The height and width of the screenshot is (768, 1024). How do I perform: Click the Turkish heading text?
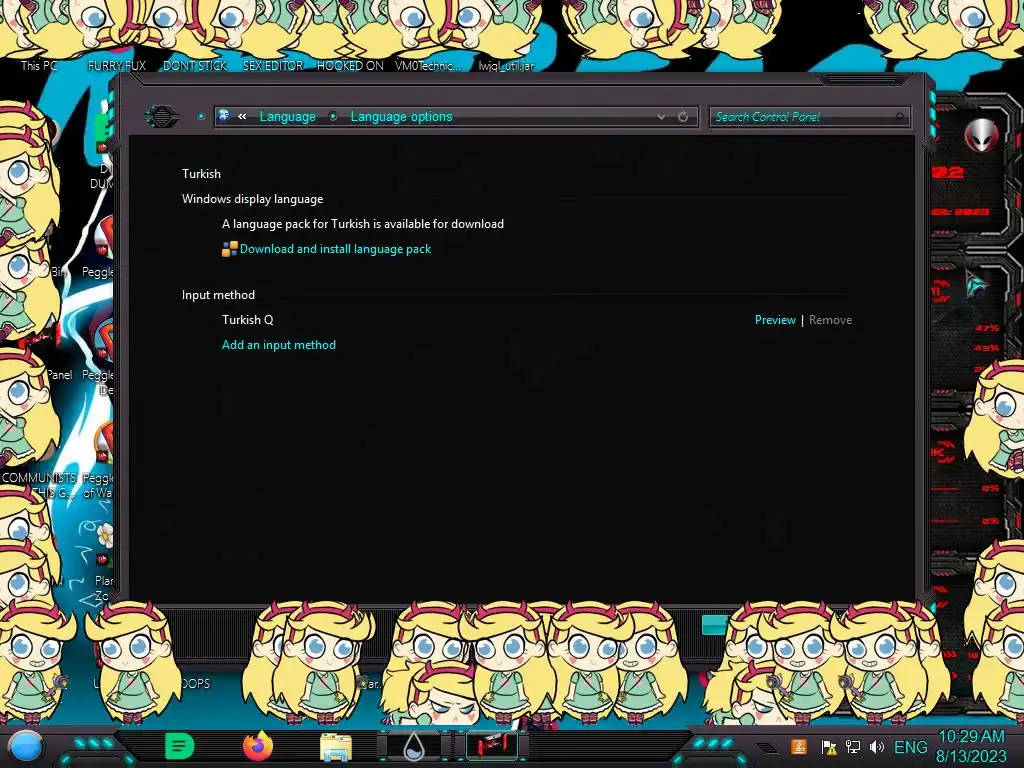[201, 174]
